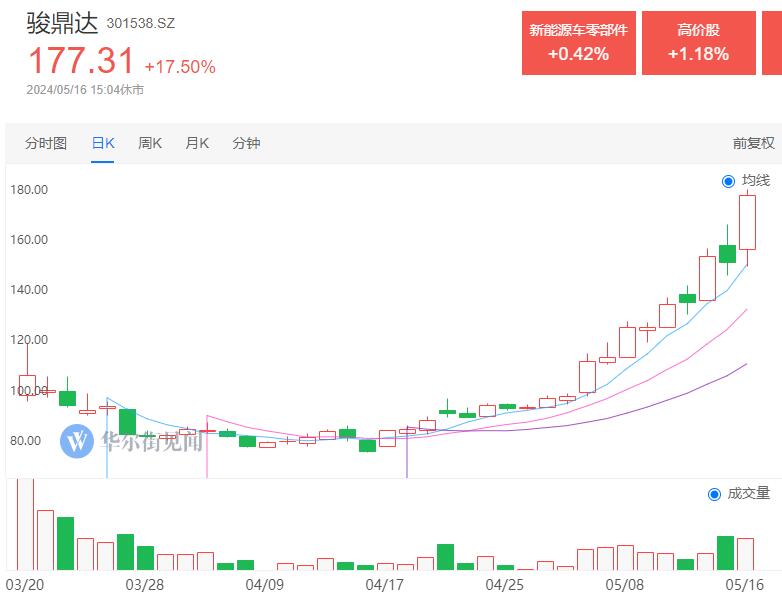Click the stock name 骏鼎达
Image resolution: width=782 pixels, height=596 pixels.
click(62, 23)
